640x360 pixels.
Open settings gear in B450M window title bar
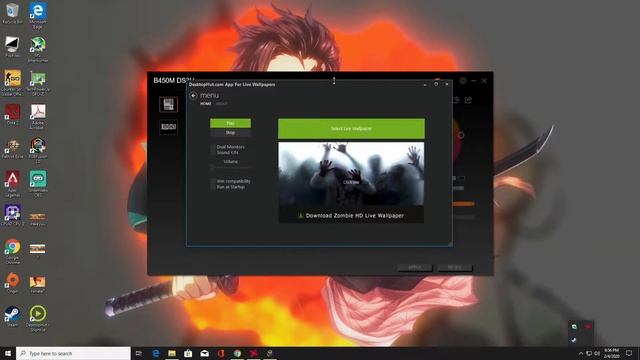coord(463,81)
